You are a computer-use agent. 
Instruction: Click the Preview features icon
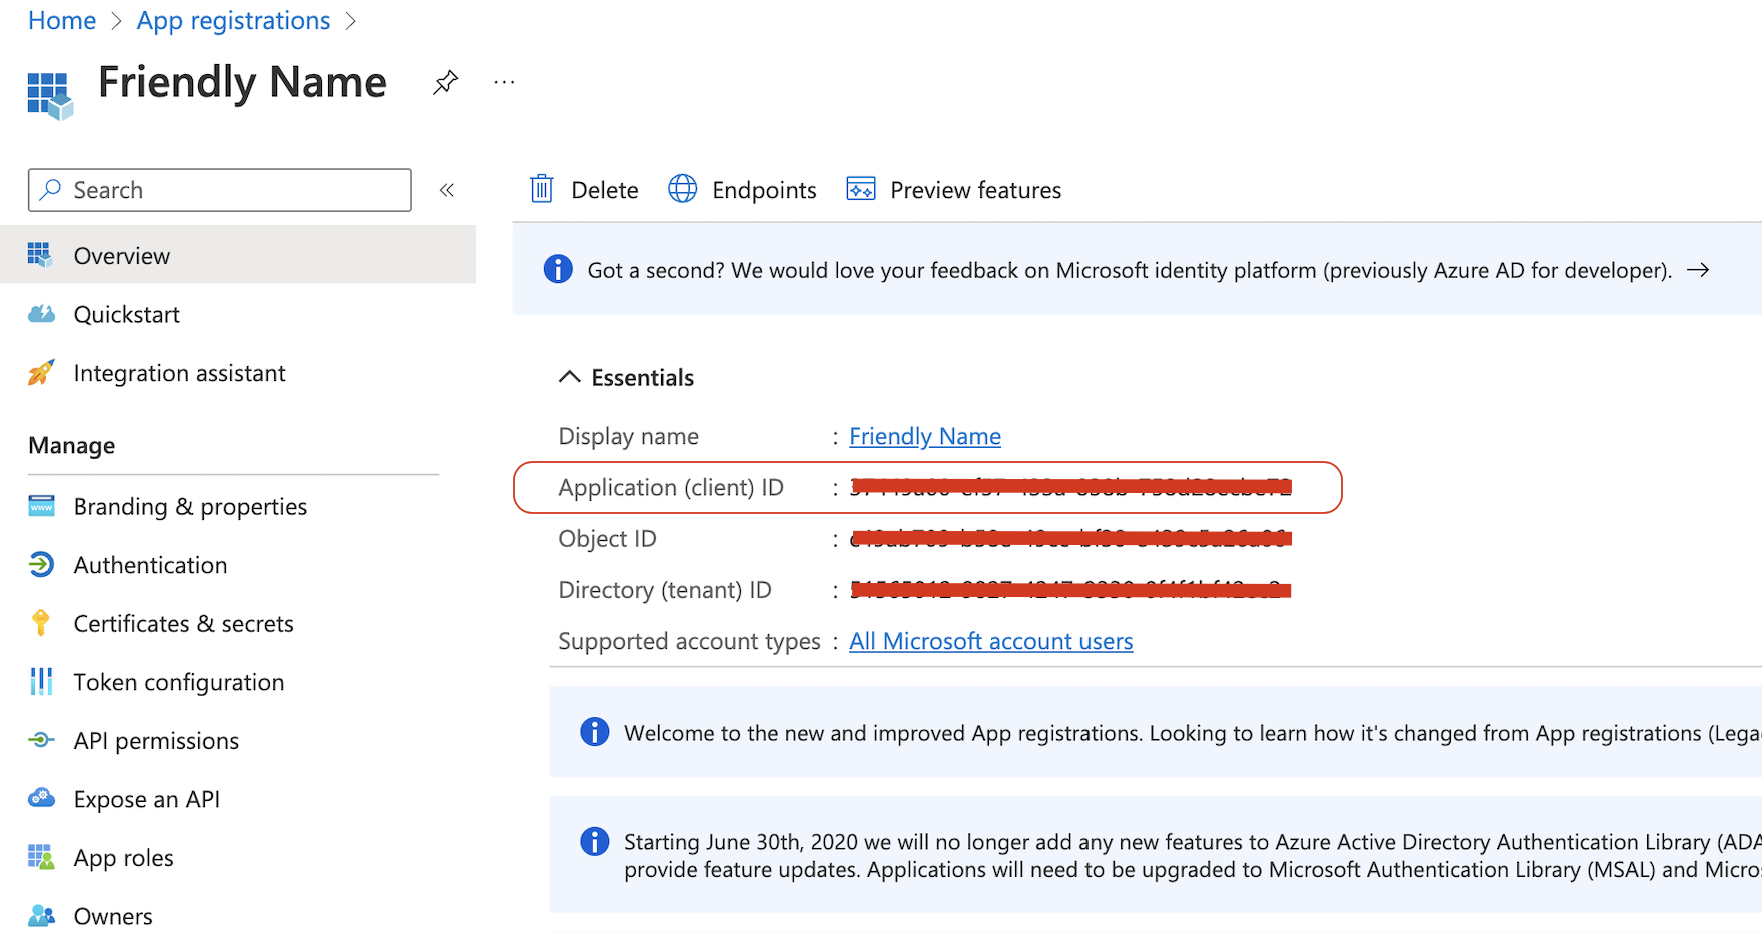861,189
